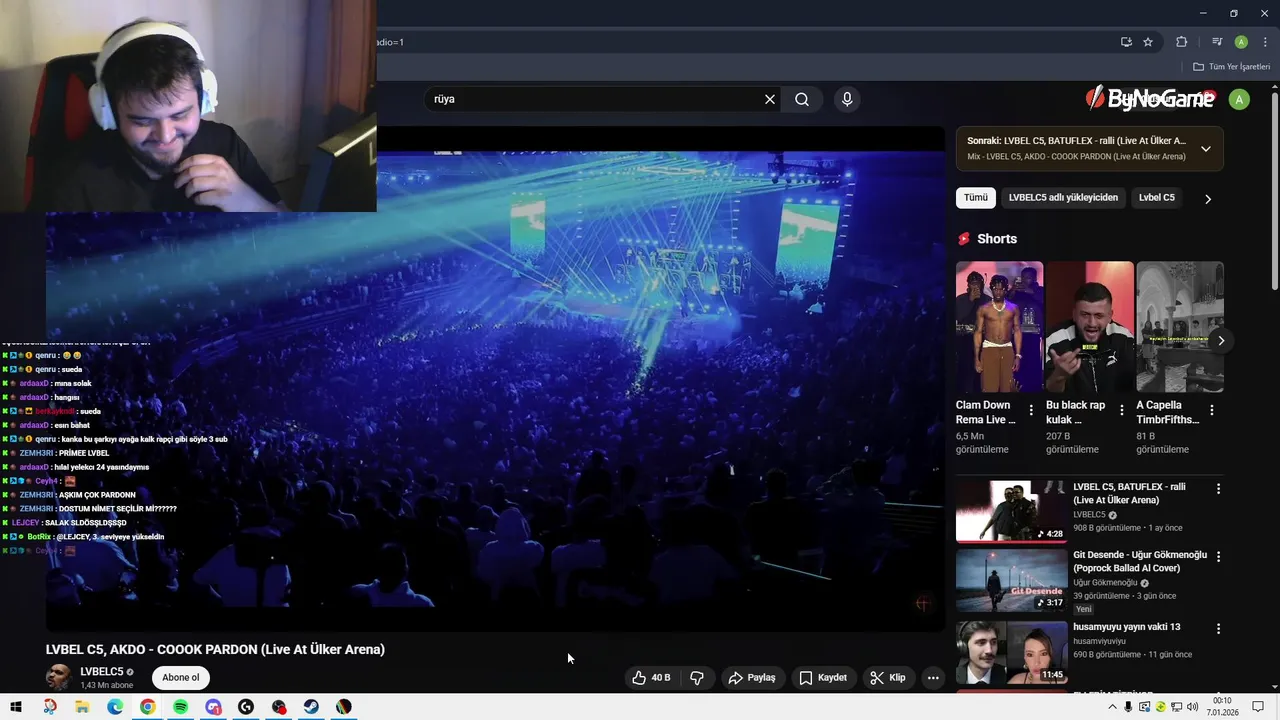Open Chrome media controls icon
The image size is (1280, 720).
1217,42
